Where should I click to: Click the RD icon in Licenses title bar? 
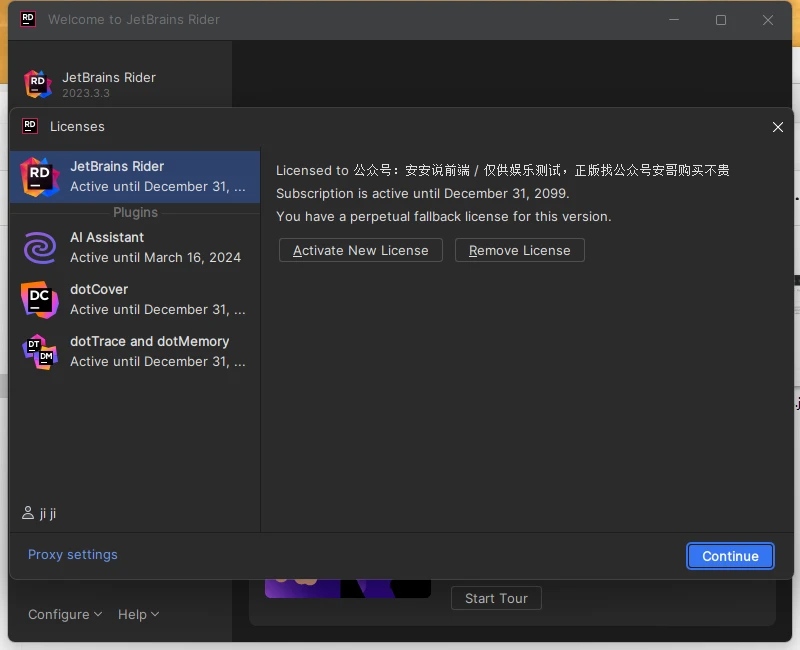(x=30, y=126)
